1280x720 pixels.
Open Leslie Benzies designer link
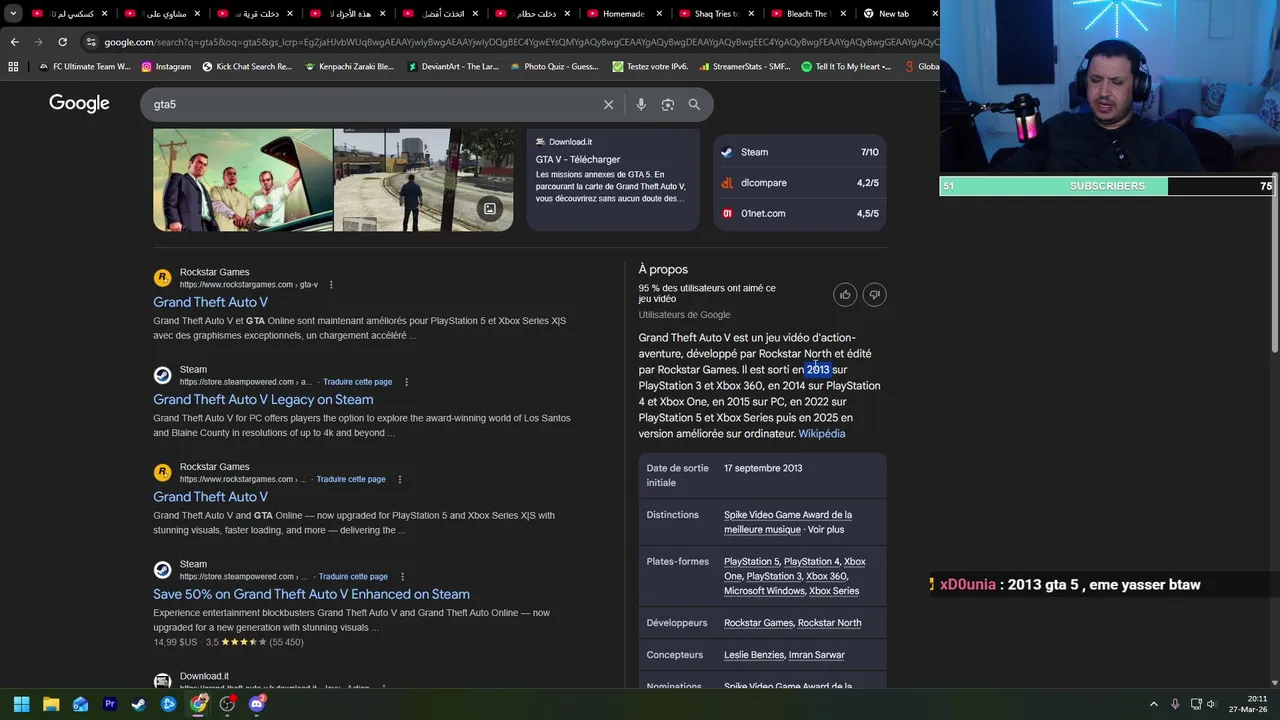(754, 655)
